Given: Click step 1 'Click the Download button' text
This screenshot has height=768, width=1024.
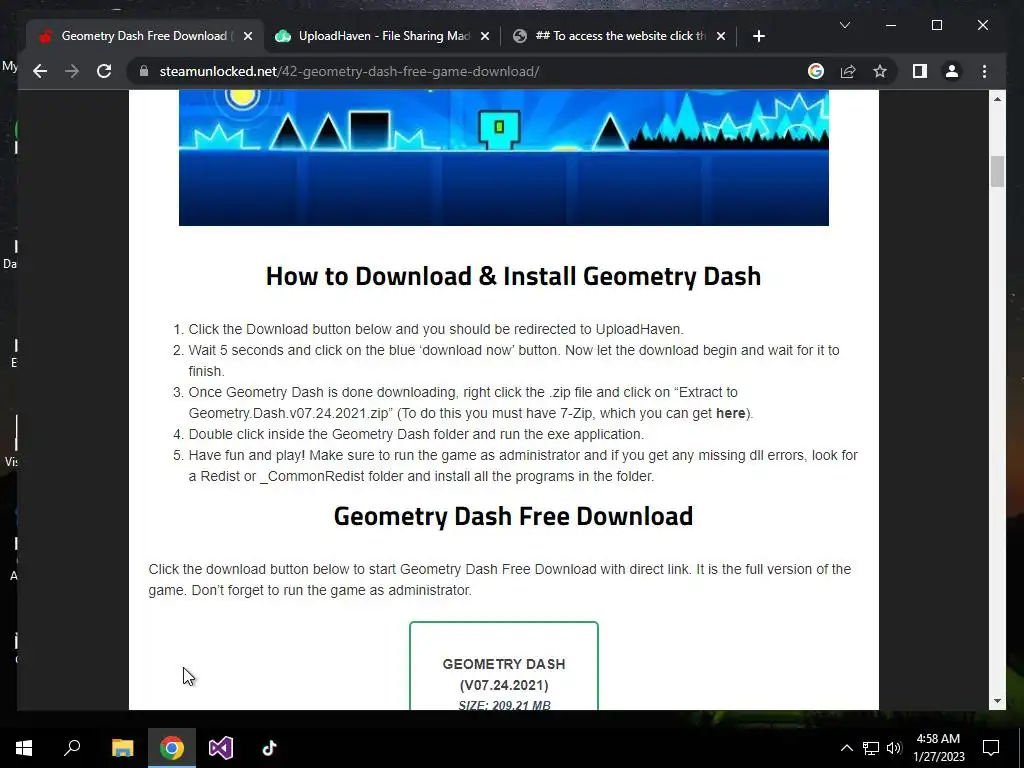Looking at the screenshot, I should pos(436,329).
